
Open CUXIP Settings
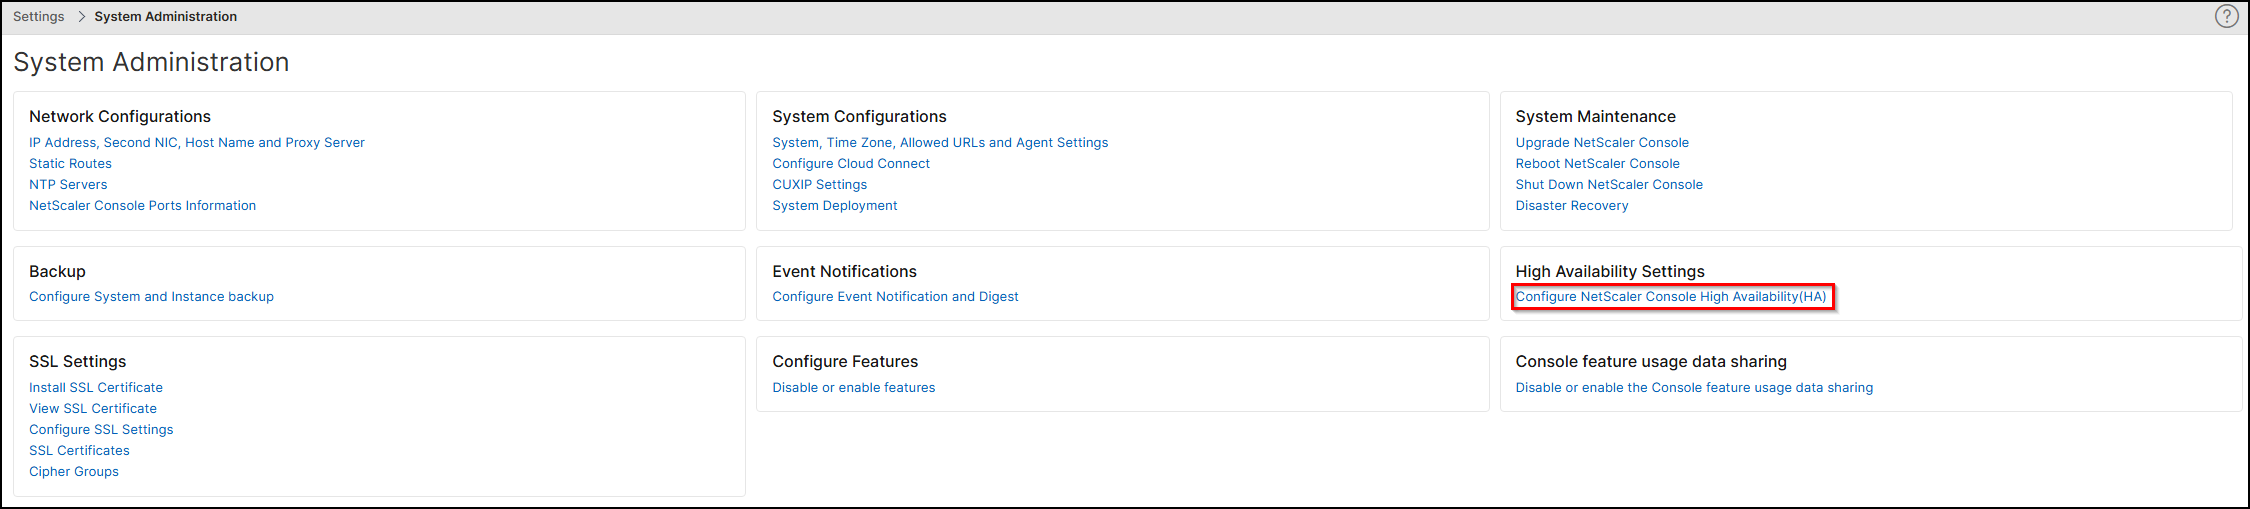pos(820,185)
